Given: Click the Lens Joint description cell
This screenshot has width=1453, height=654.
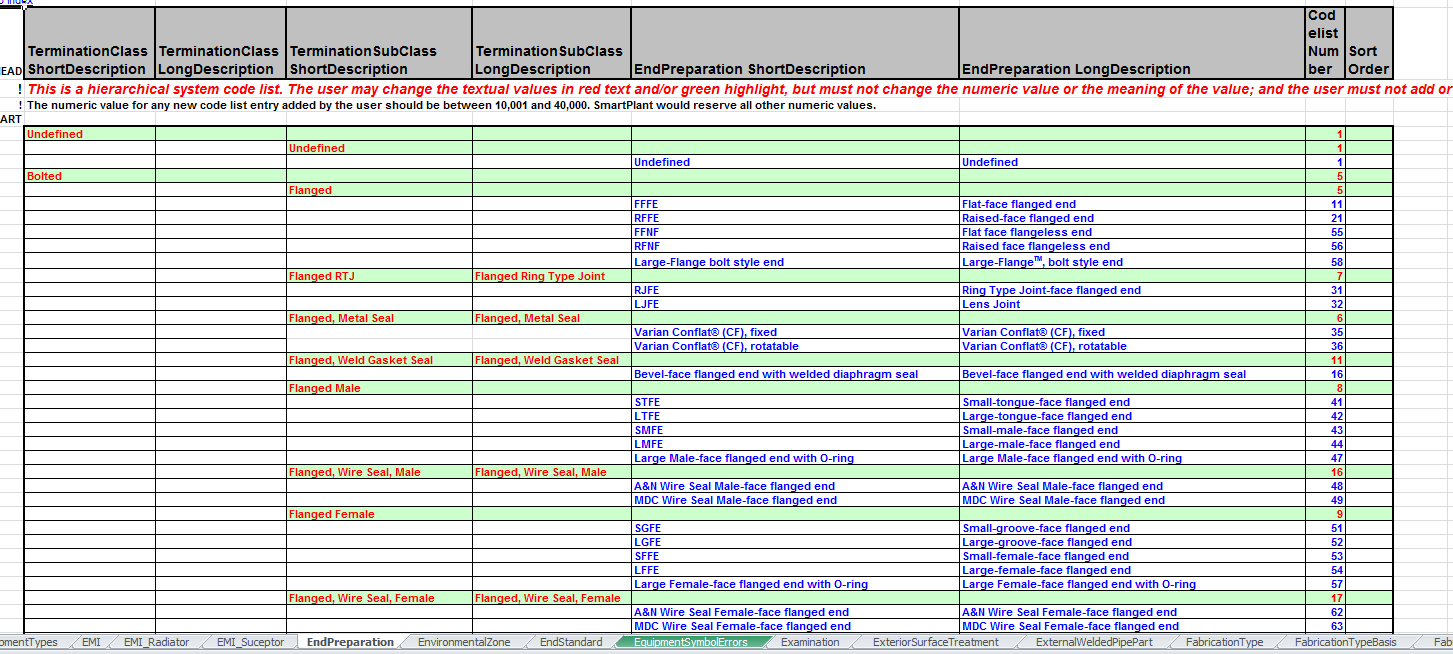Looking at the screenshot, I should (x=1132, y=304).
